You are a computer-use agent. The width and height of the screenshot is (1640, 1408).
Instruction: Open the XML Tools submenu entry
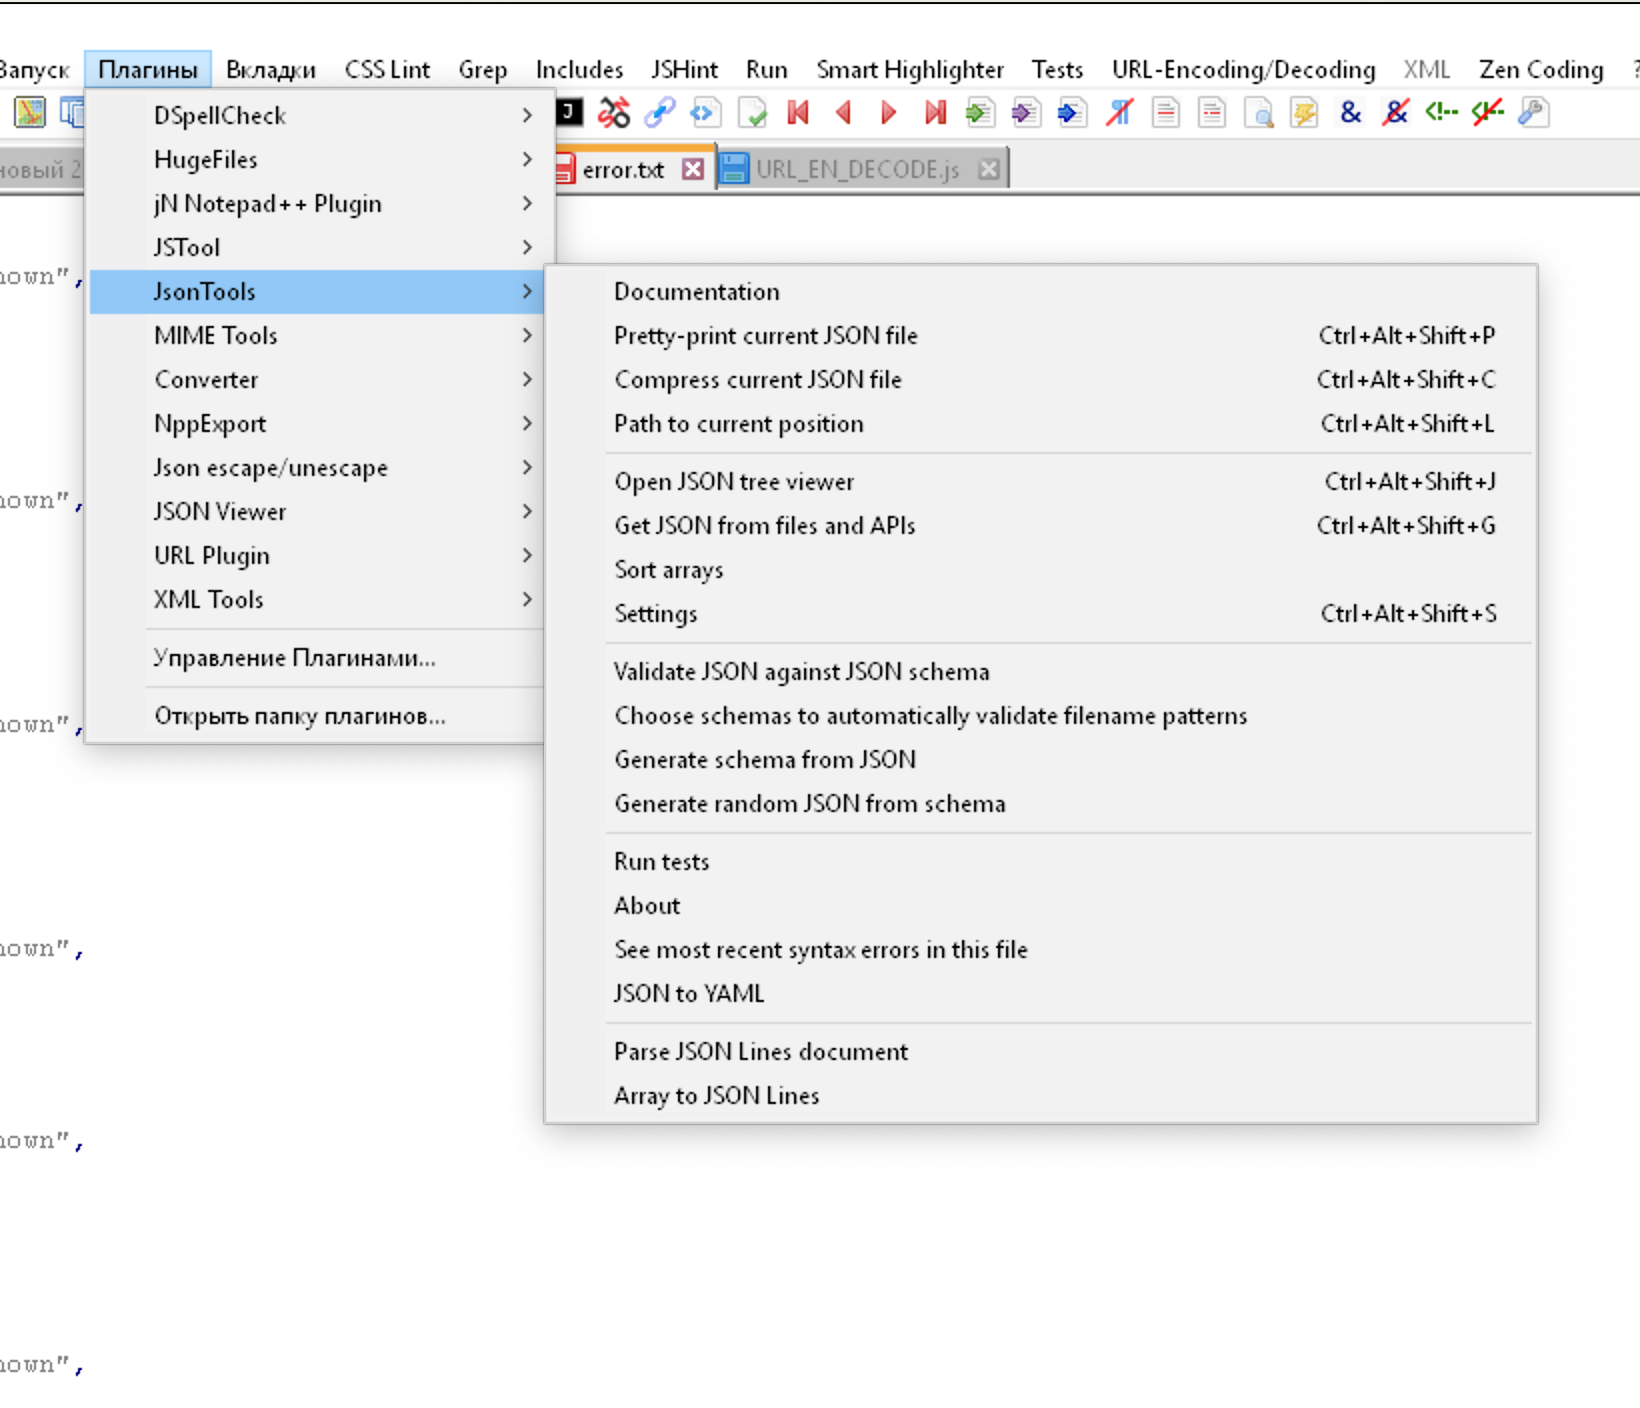pyautogui.click(x=316, y=600)
